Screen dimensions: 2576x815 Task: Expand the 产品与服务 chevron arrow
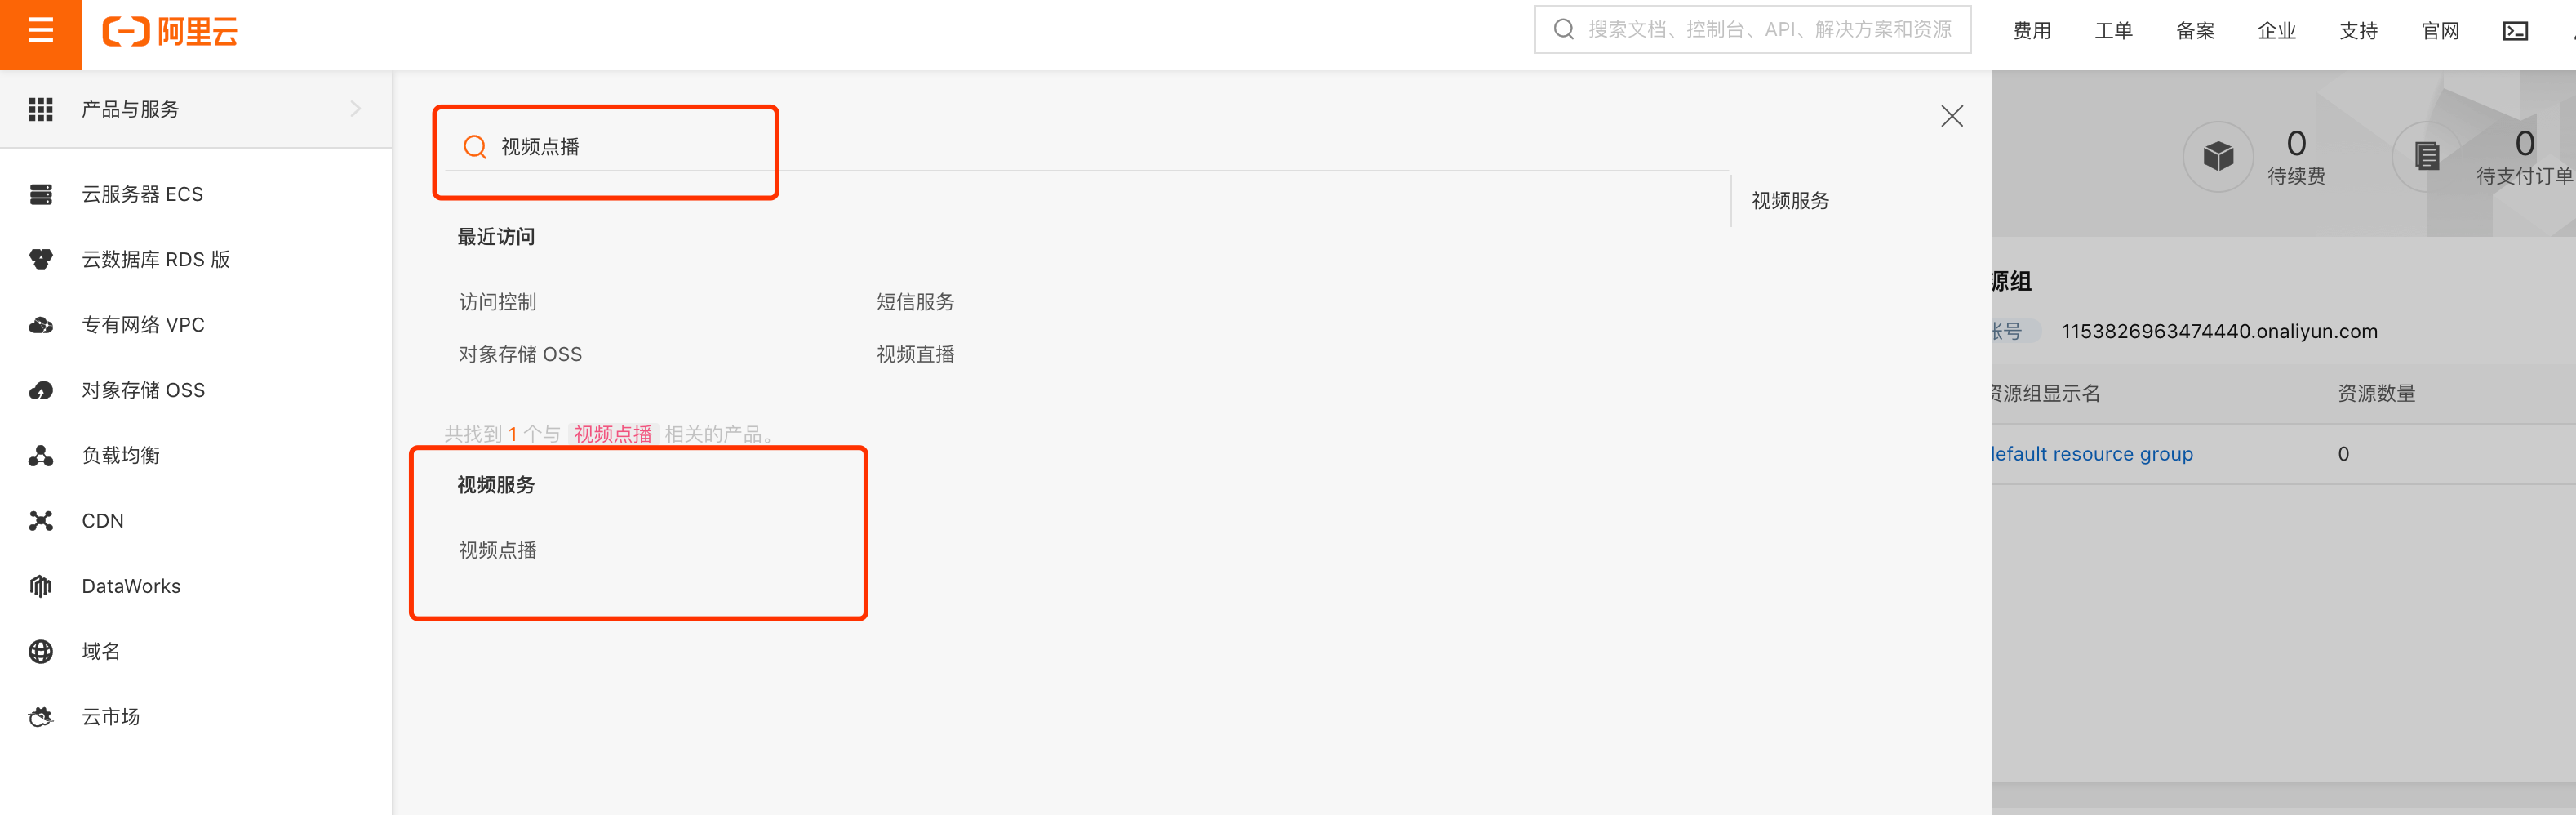pyautogui.click(x=356, y=109)
